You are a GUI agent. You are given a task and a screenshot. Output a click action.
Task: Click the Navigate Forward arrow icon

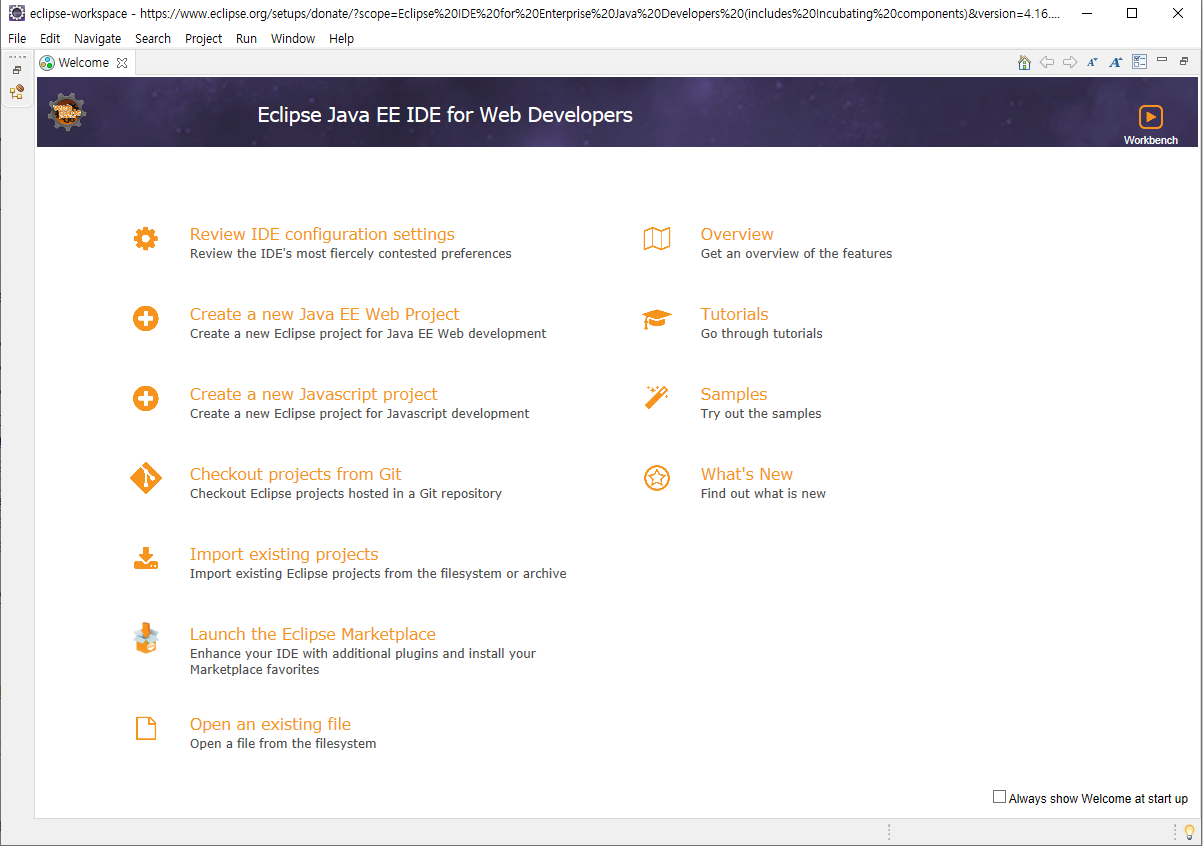[x=1070, y=62]
